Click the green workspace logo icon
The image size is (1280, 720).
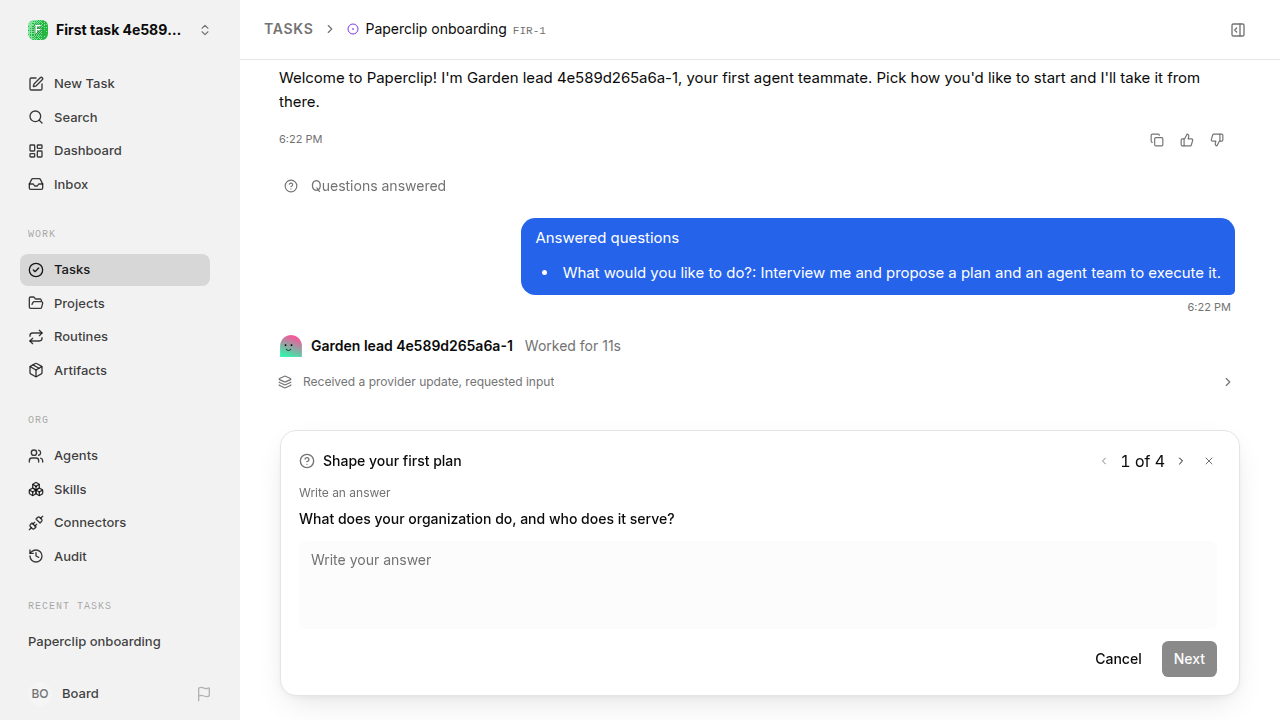[38, 30]
